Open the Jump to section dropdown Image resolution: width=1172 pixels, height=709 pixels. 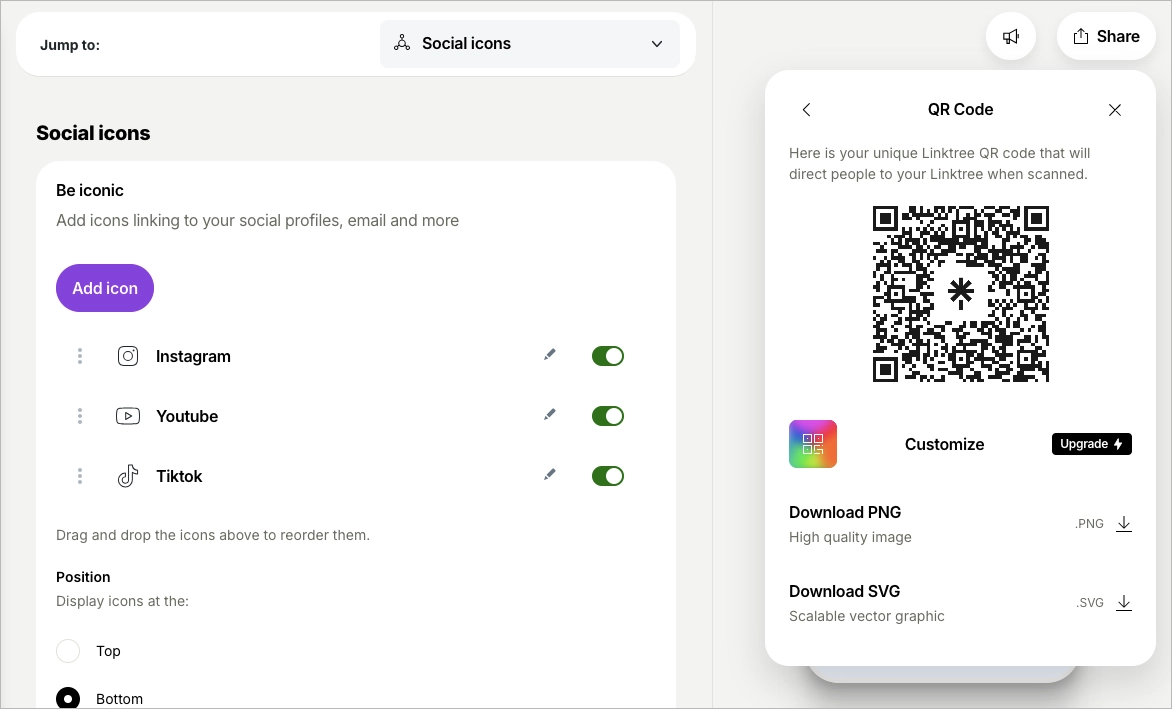(x=529, y=43)
